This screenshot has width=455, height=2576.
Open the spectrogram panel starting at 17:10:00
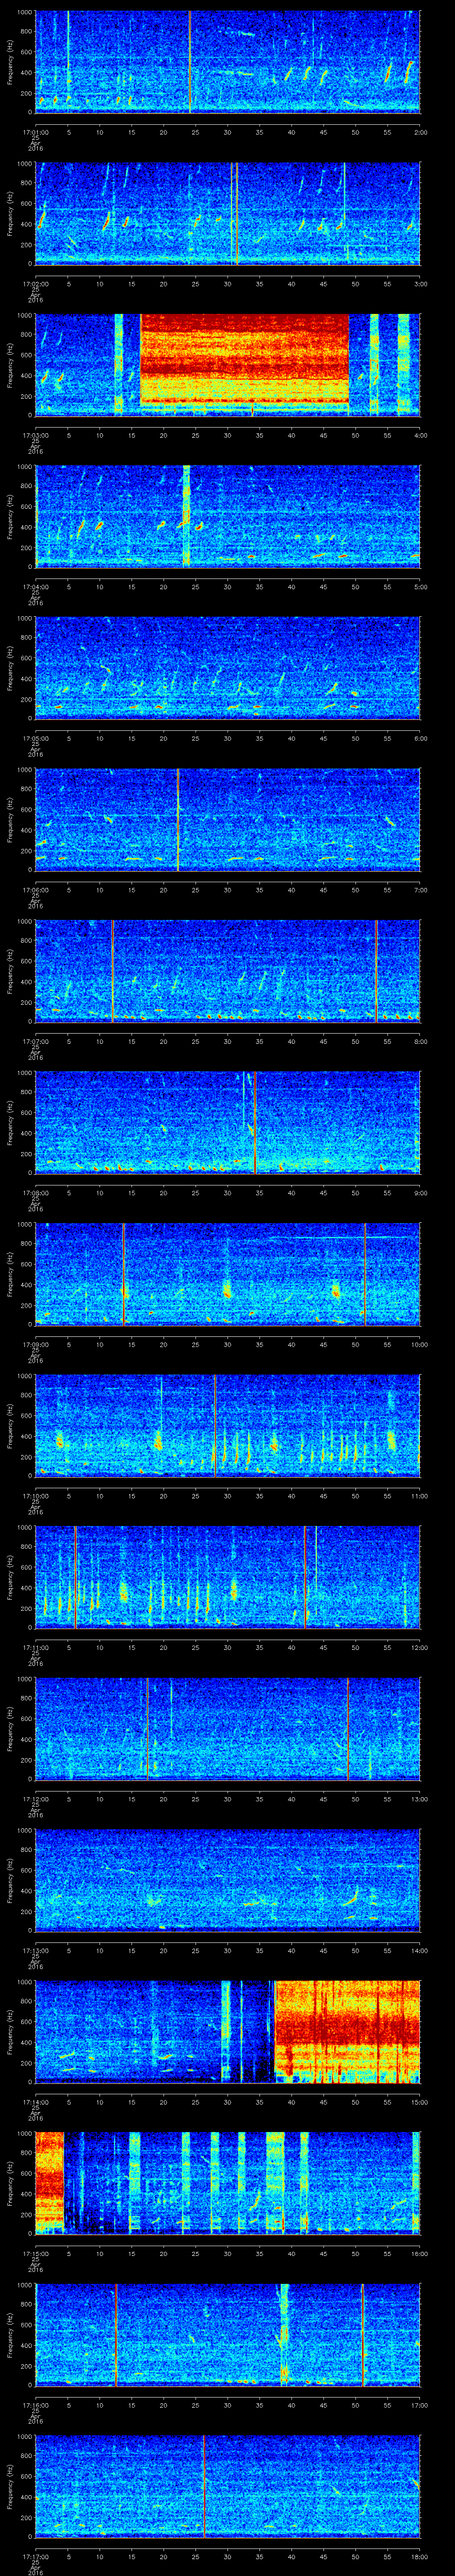pos(228,1425)
